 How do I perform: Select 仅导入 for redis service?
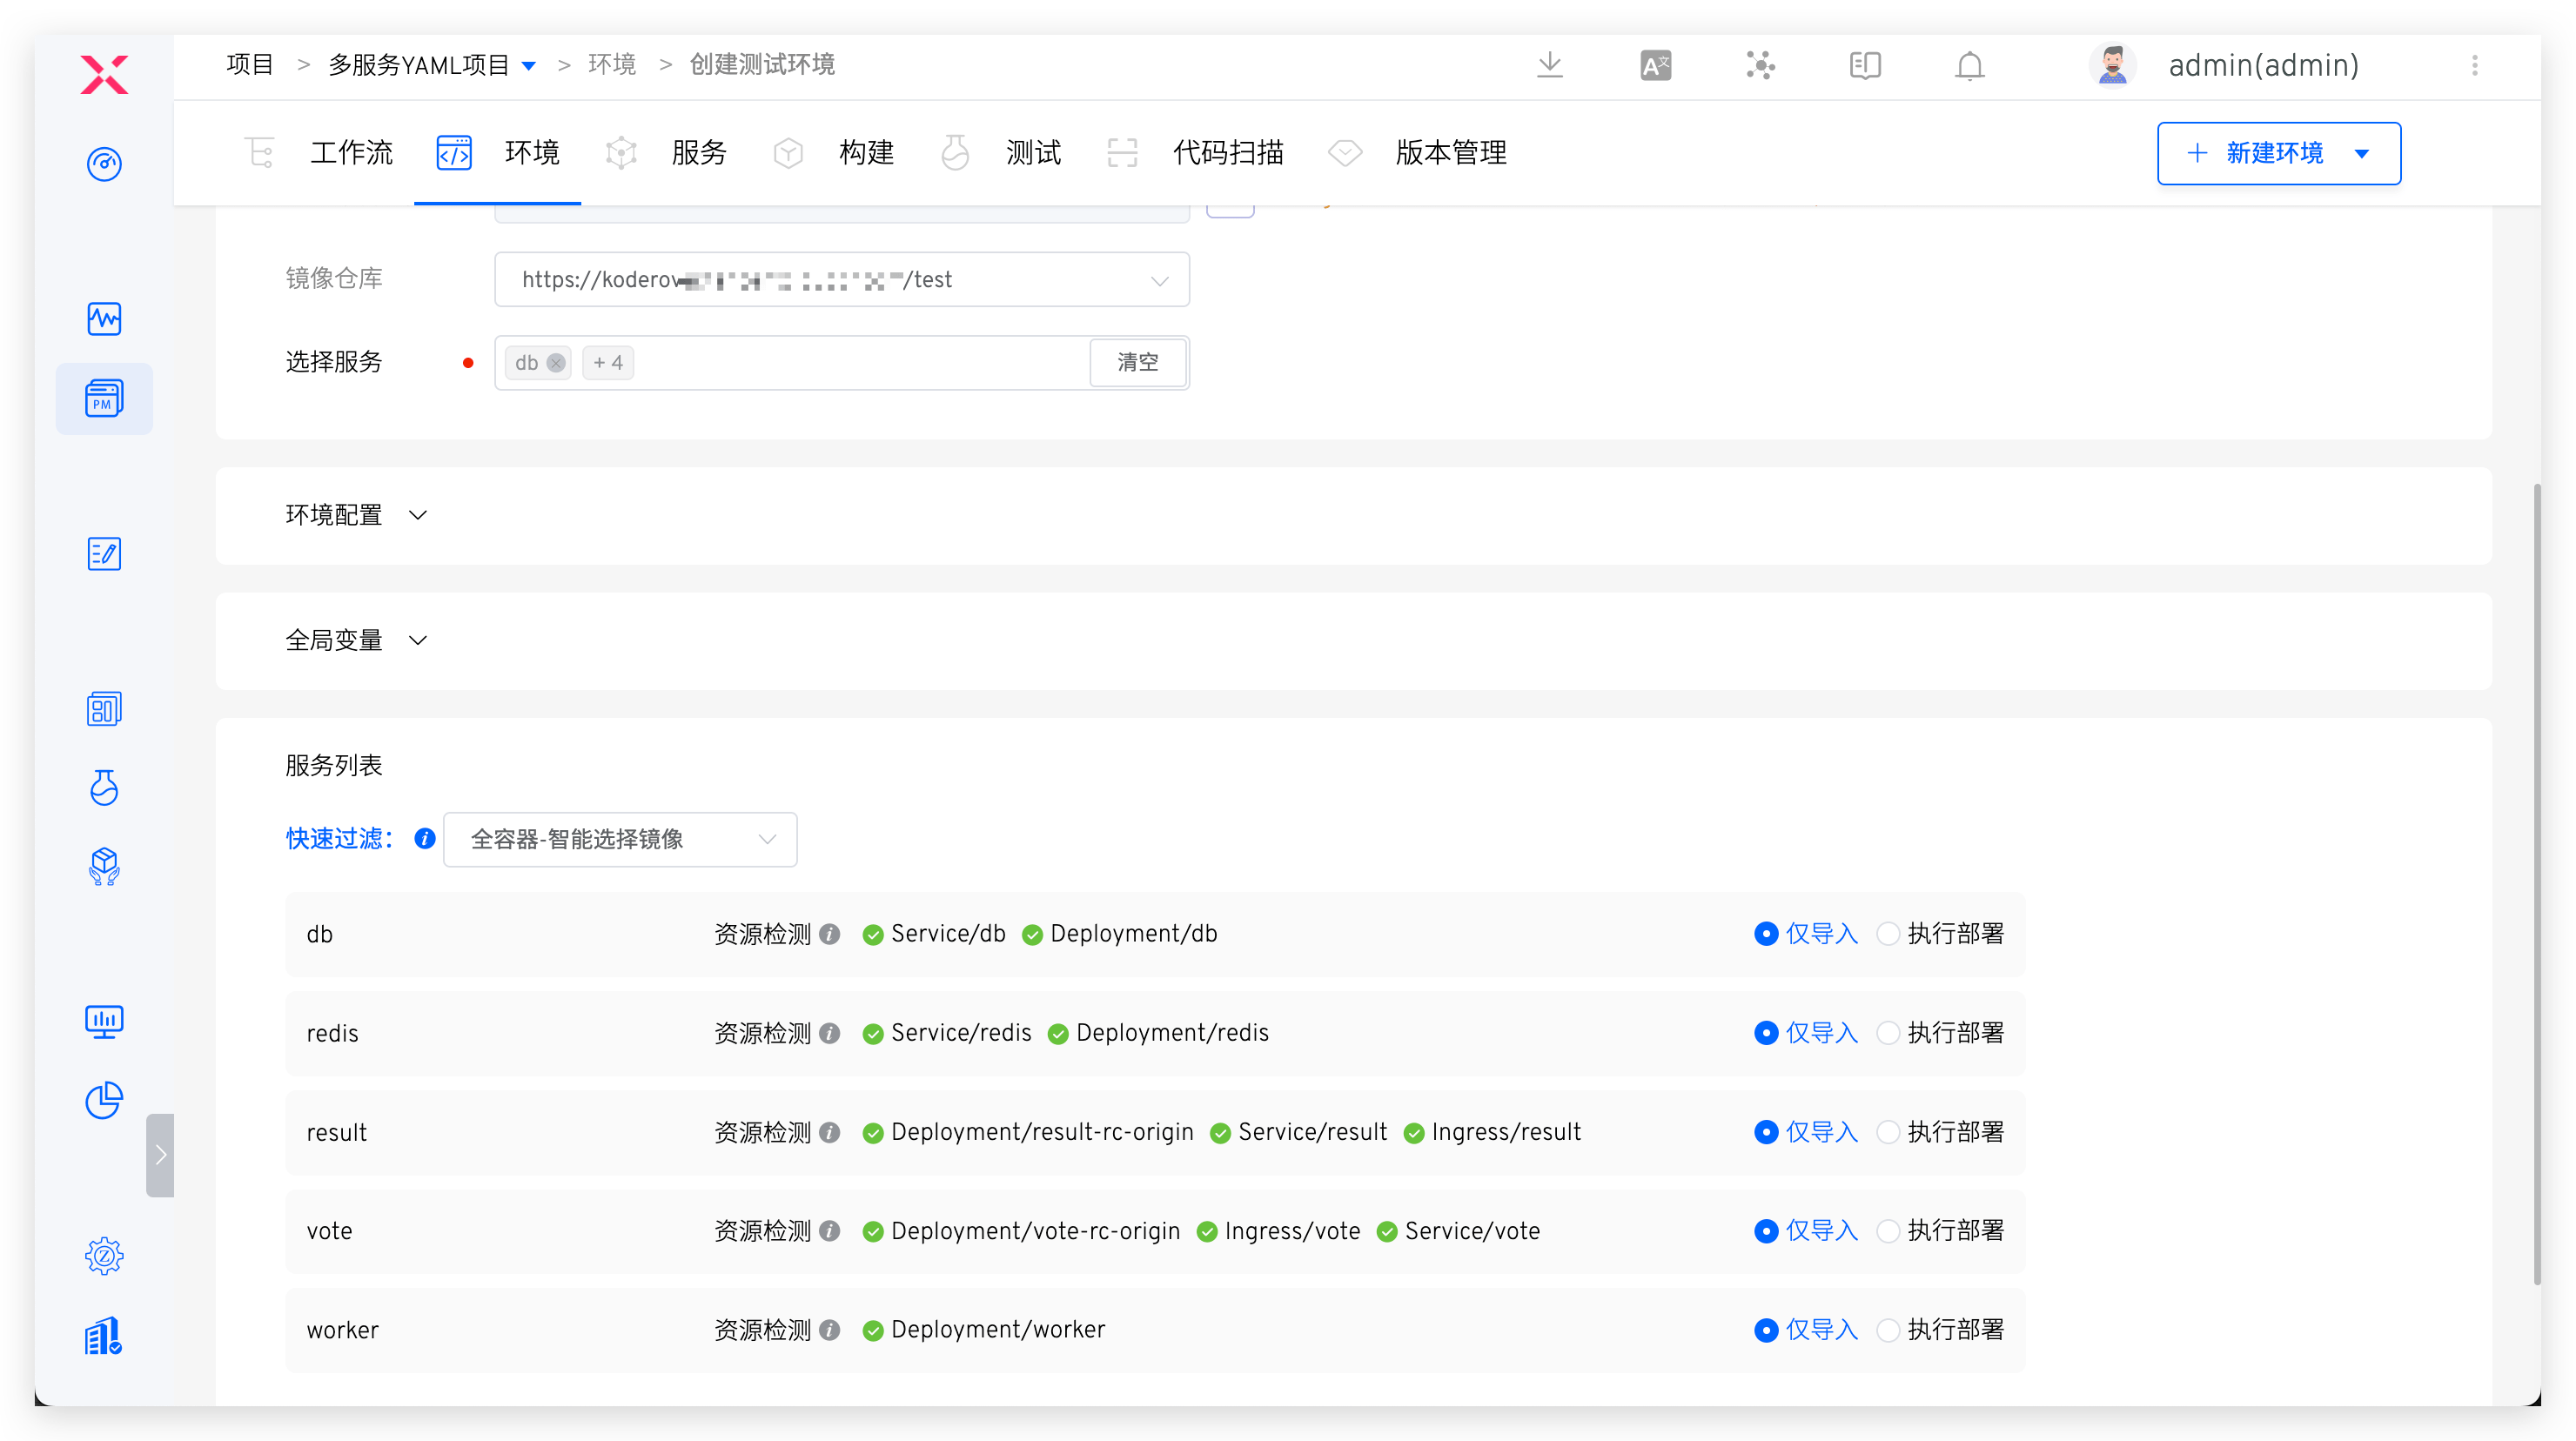[x=1806, y=1032]
